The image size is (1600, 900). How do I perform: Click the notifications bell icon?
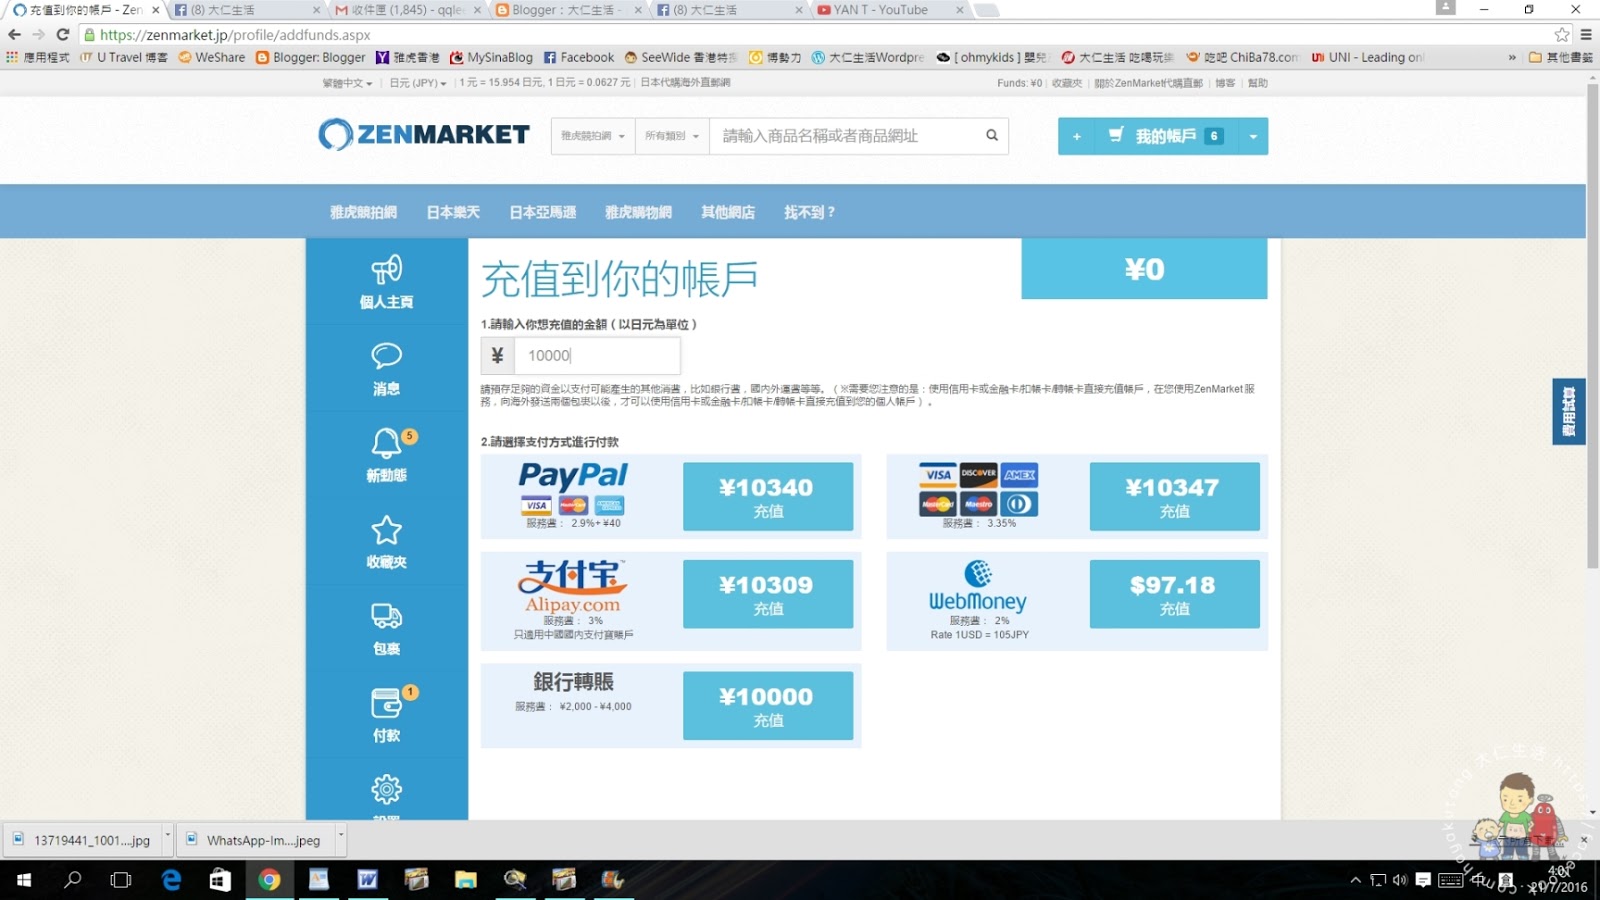(x=386, y=443)
